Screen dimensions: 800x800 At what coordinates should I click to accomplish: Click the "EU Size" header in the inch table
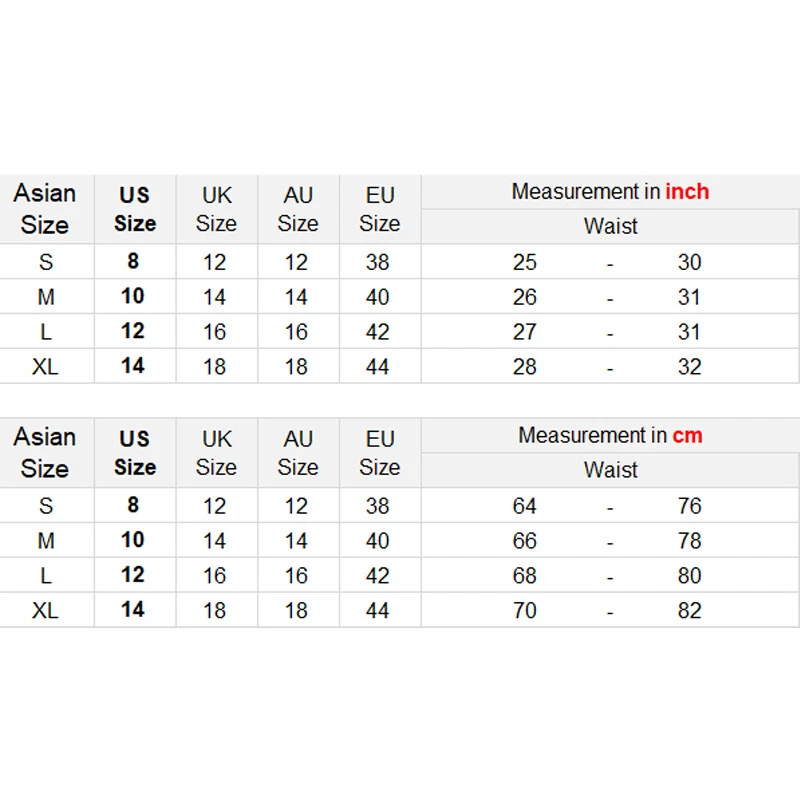point(380,209)
